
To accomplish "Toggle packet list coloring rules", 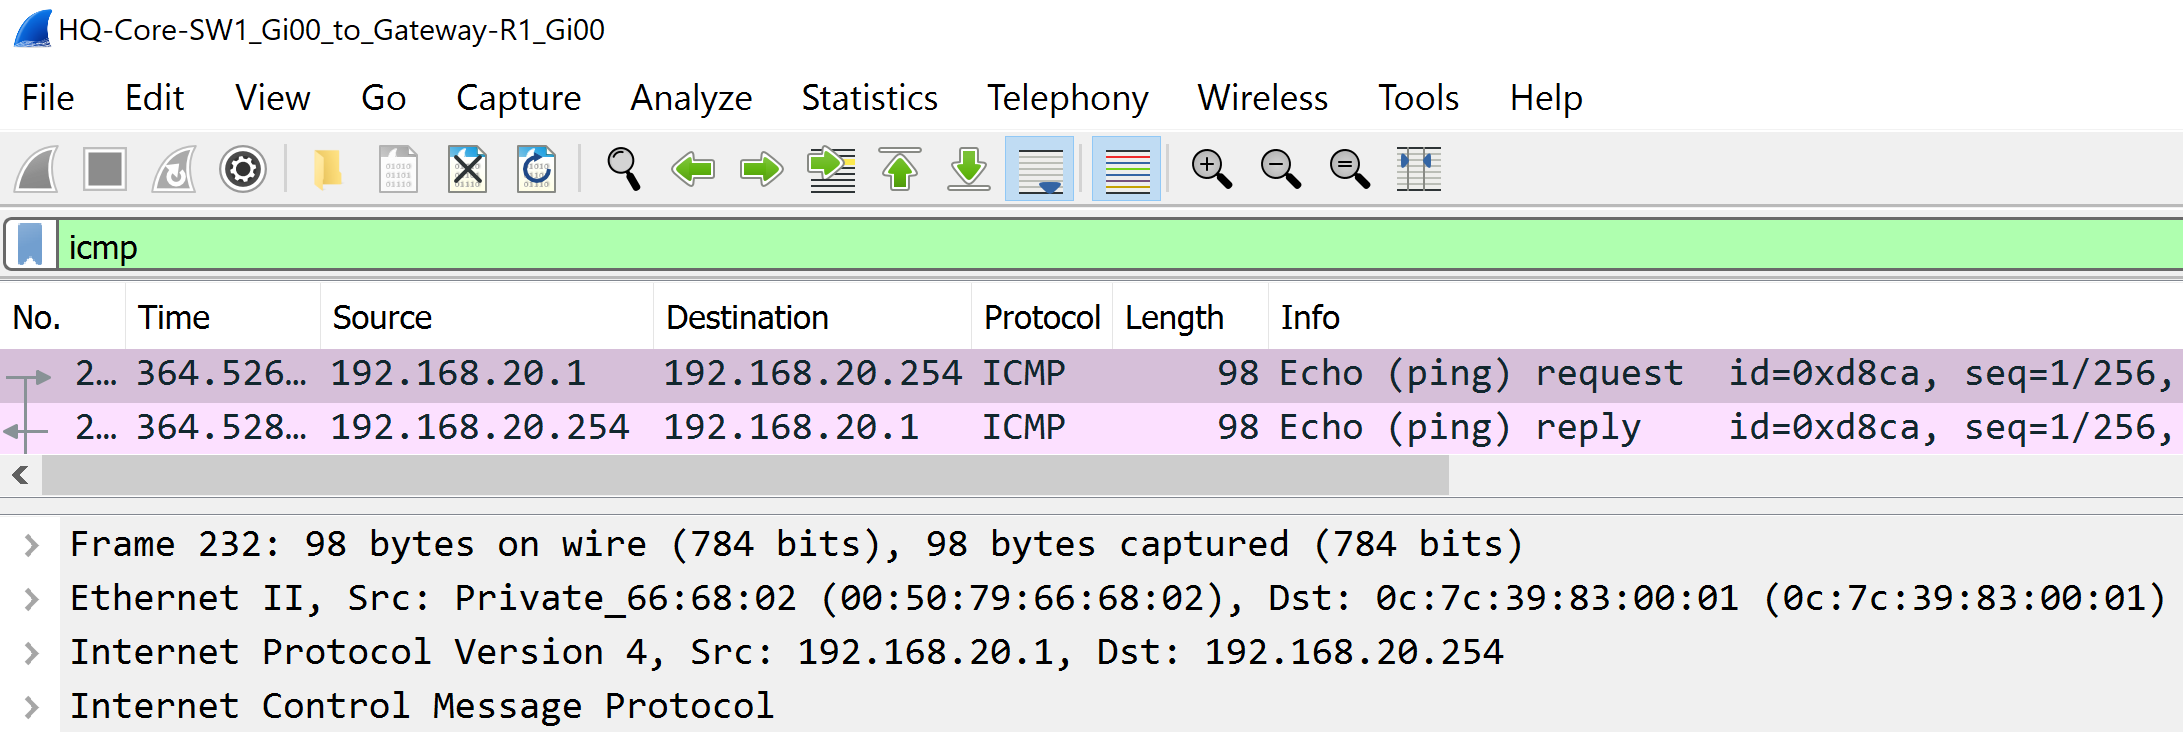I will tap(1127, 169).
